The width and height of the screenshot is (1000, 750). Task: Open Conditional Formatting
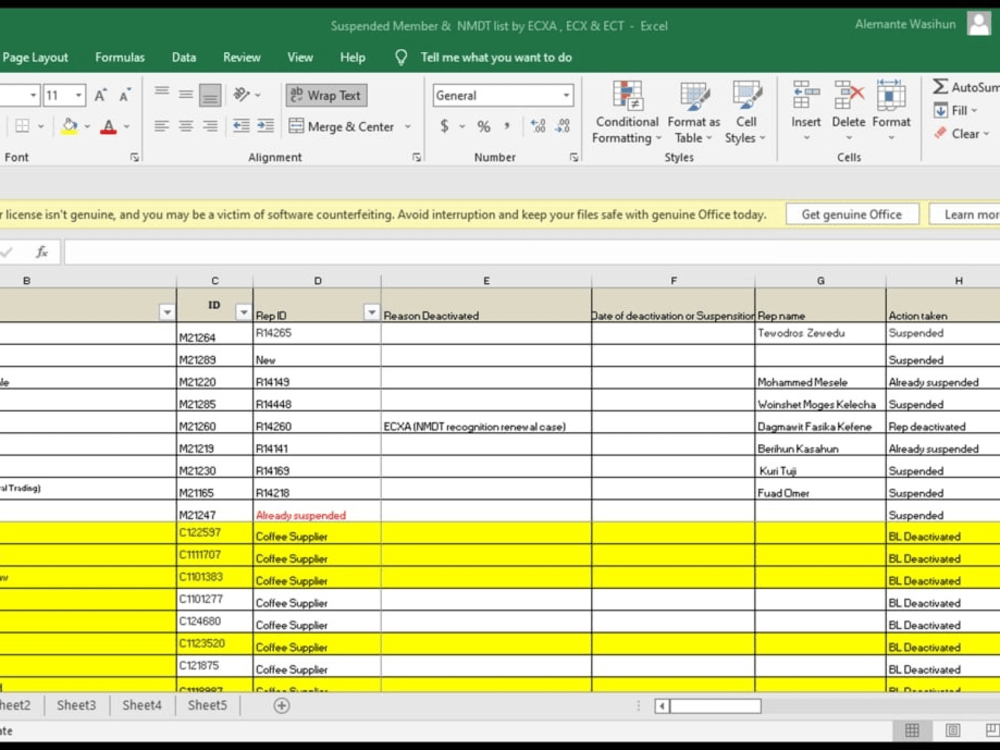pos(627,113)
